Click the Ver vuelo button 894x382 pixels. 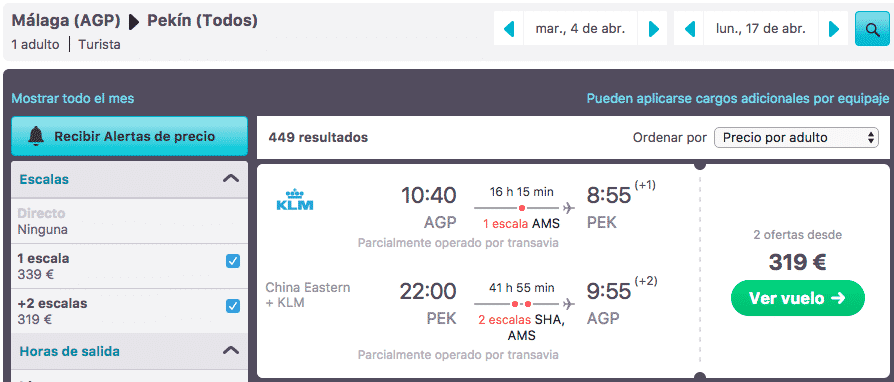(798, 298)
